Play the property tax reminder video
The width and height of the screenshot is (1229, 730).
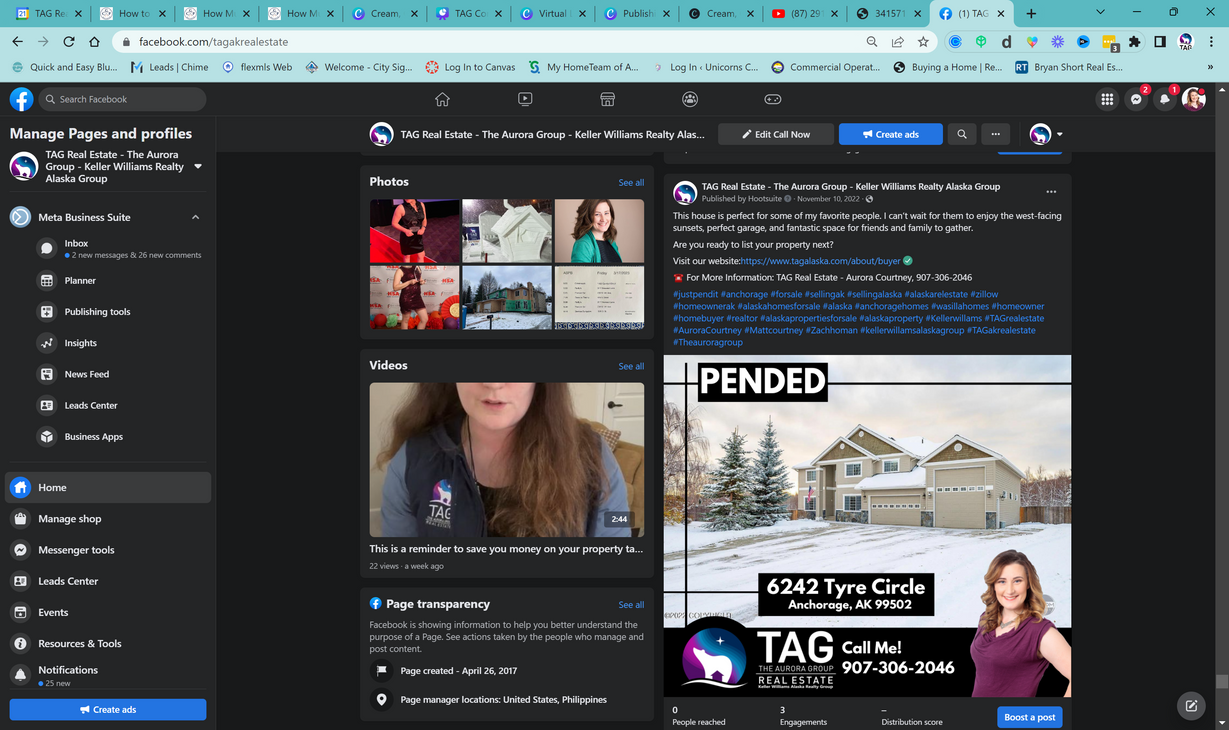507,459
